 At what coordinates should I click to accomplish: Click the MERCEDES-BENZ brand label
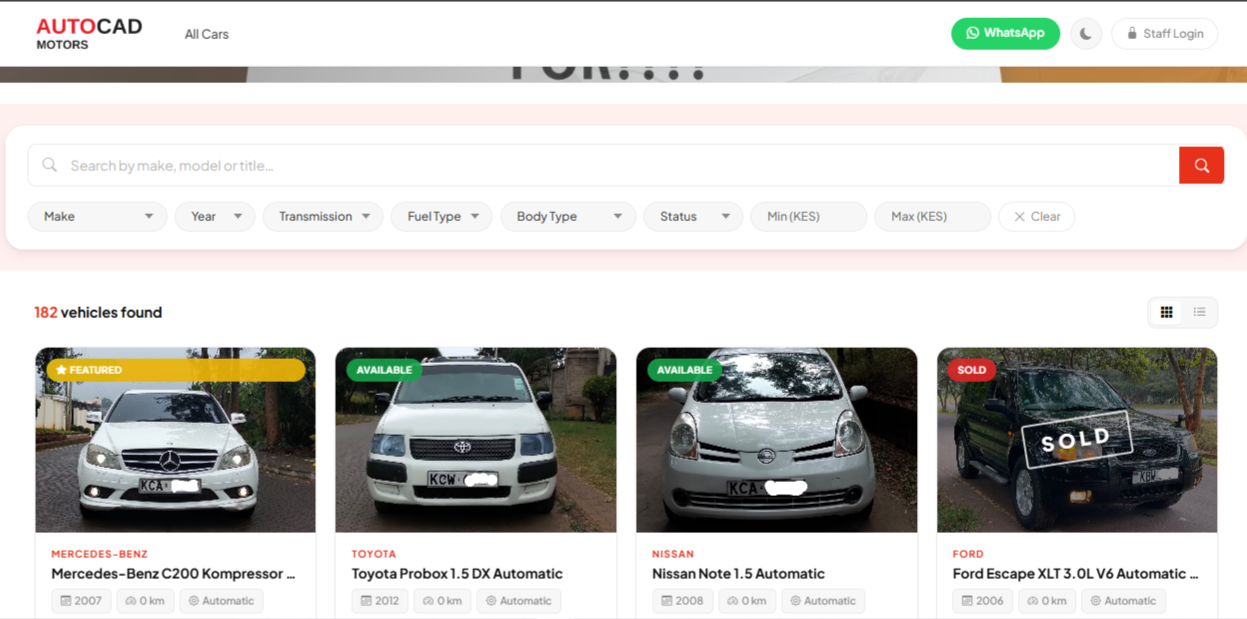(x=99, y=554)
